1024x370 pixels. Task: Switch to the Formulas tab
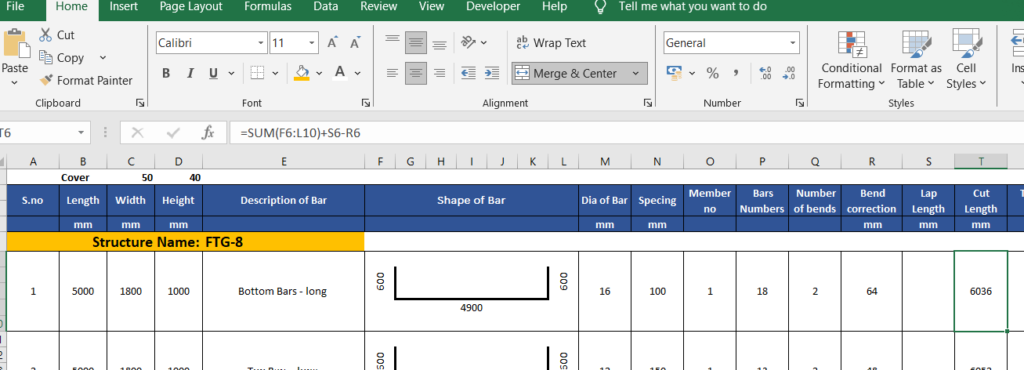[268, 7]
